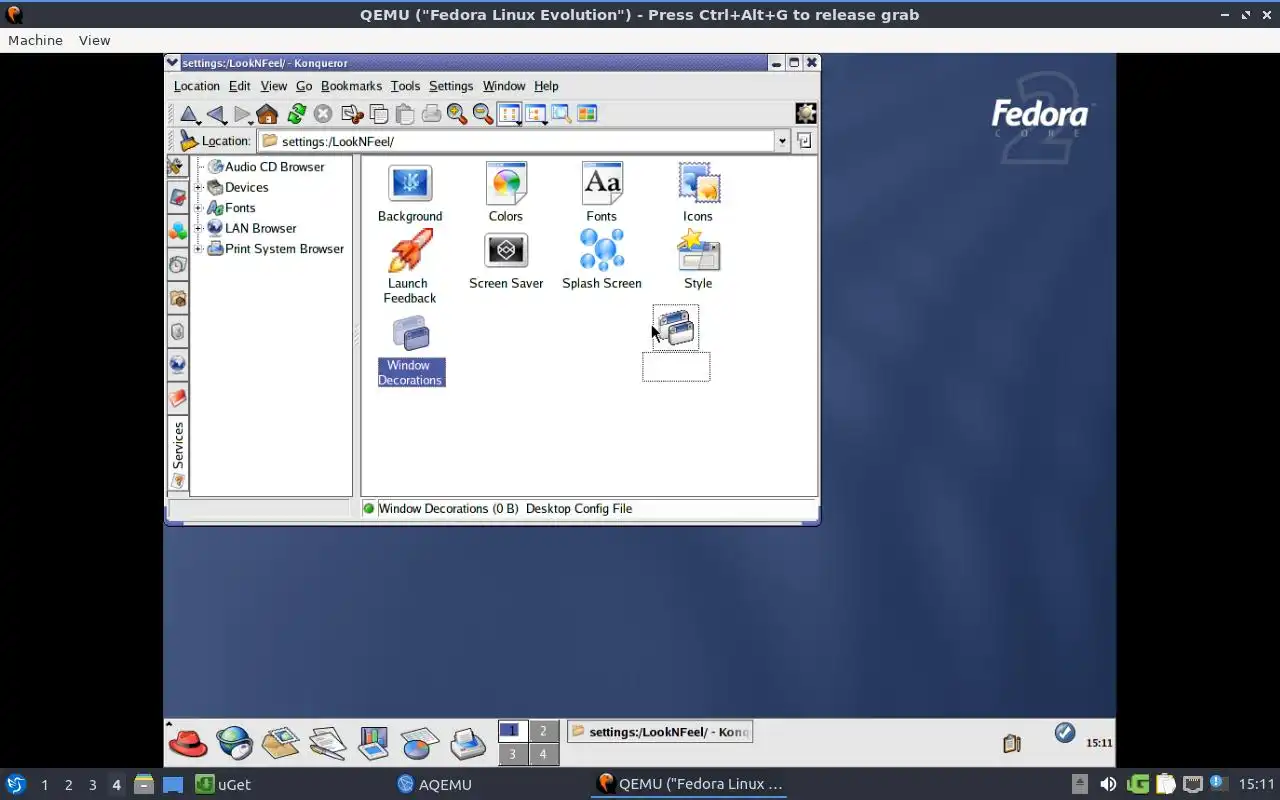Screen dimensions: 1280x800
Task: Click the Zoom In magnifier icon
Action: 457,114
